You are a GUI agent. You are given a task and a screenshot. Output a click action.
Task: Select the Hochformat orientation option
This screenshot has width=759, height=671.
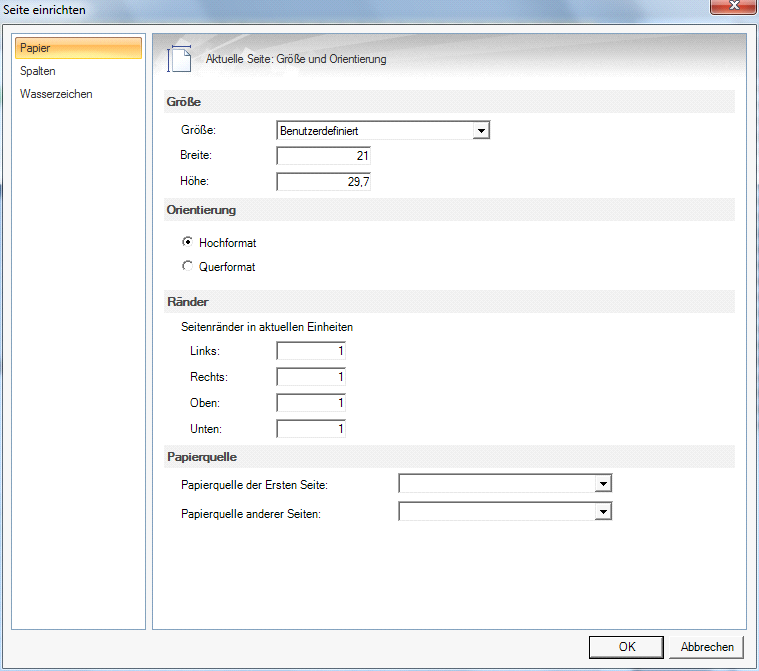(187, 242)
